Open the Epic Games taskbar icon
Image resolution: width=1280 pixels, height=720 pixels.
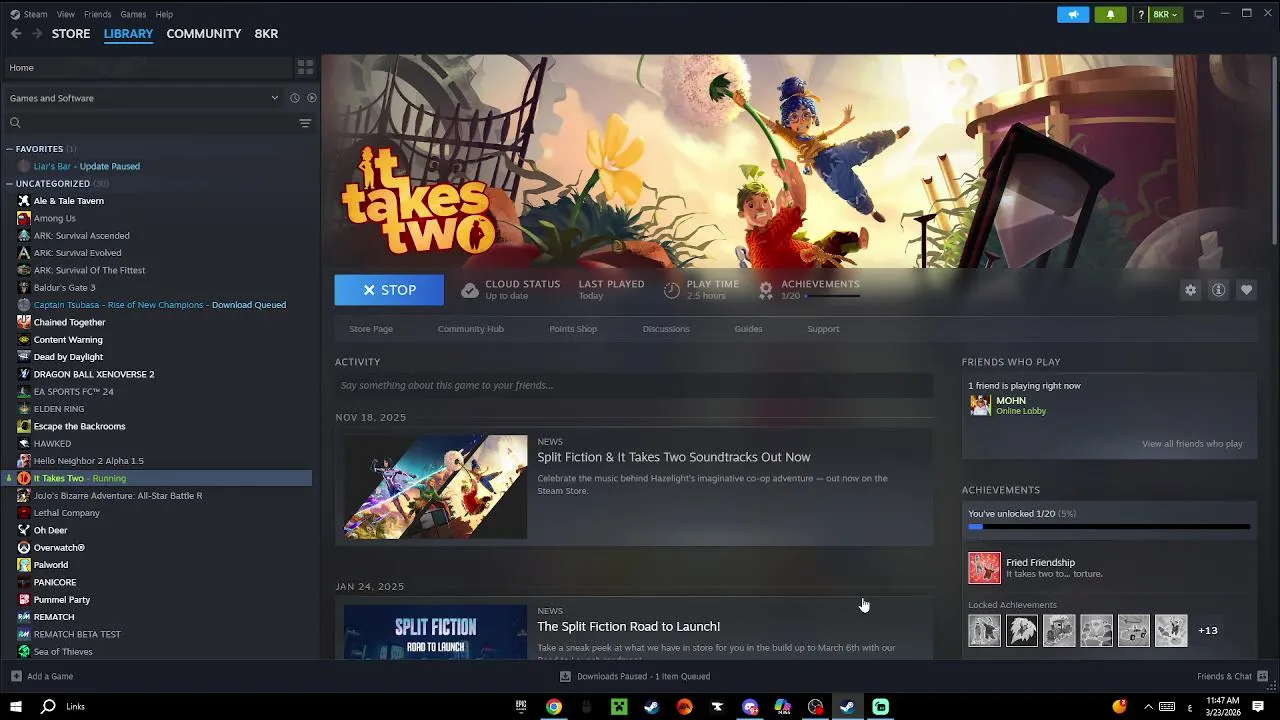(x=521, y=707)
